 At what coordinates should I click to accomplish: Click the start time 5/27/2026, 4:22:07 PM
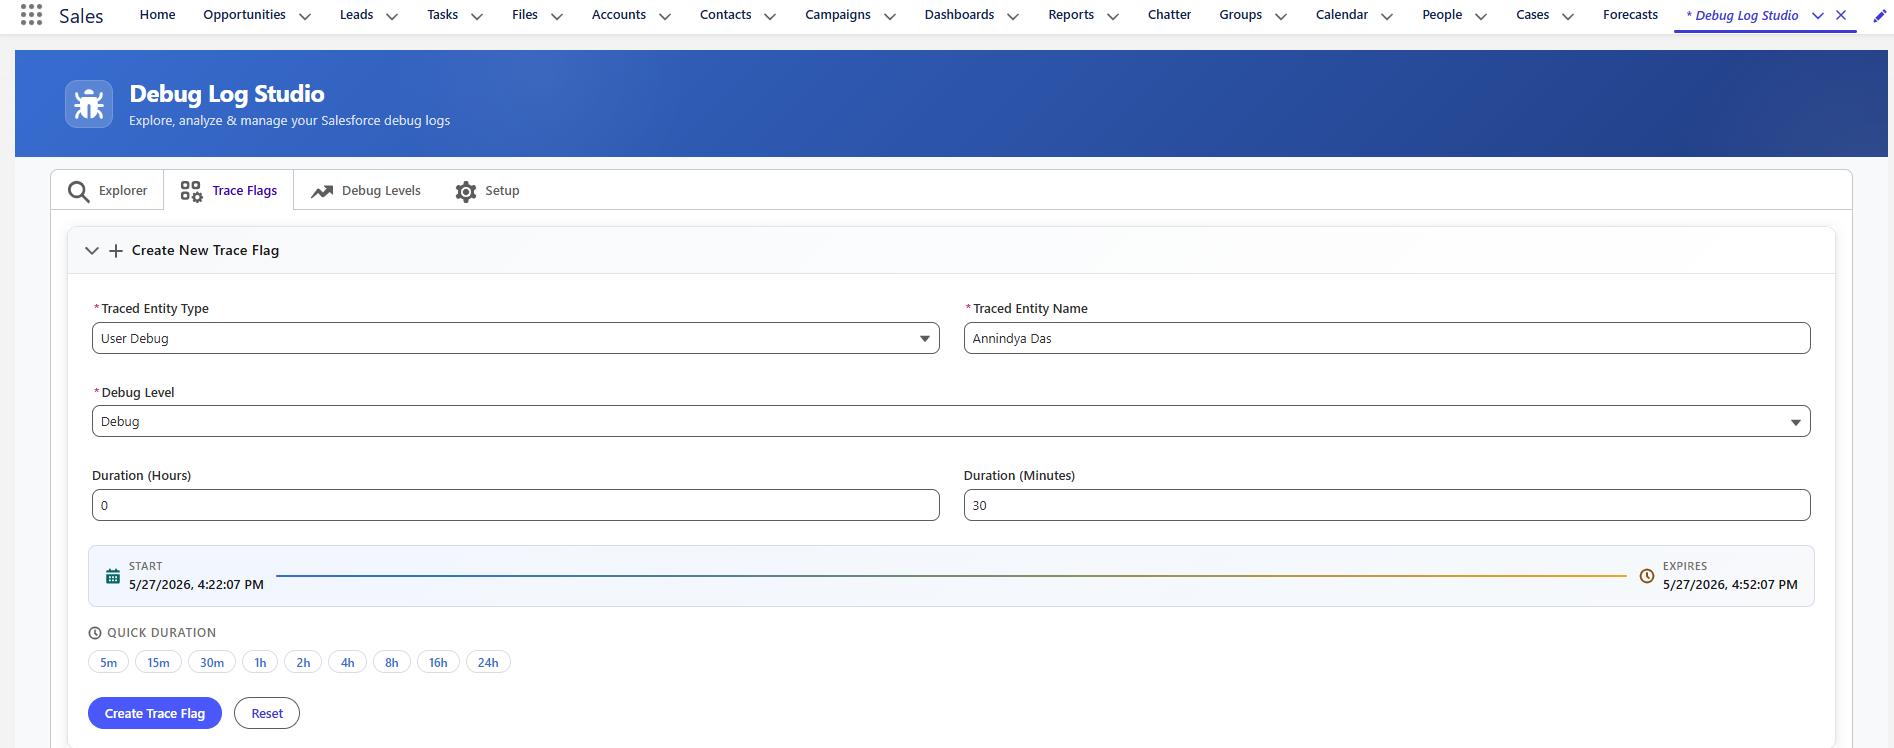[196, 585]
